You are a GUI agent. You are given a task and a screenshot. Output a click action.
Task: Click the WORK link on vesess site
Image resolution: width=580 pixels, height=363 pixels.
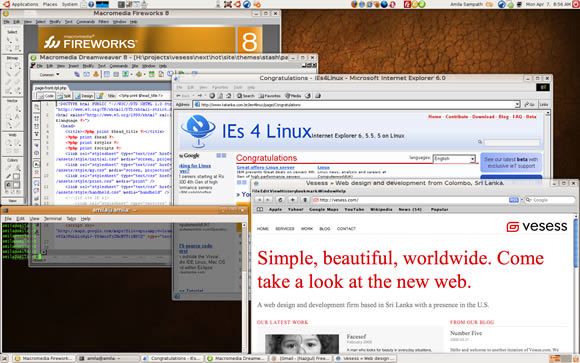click(x=307, y=229)
